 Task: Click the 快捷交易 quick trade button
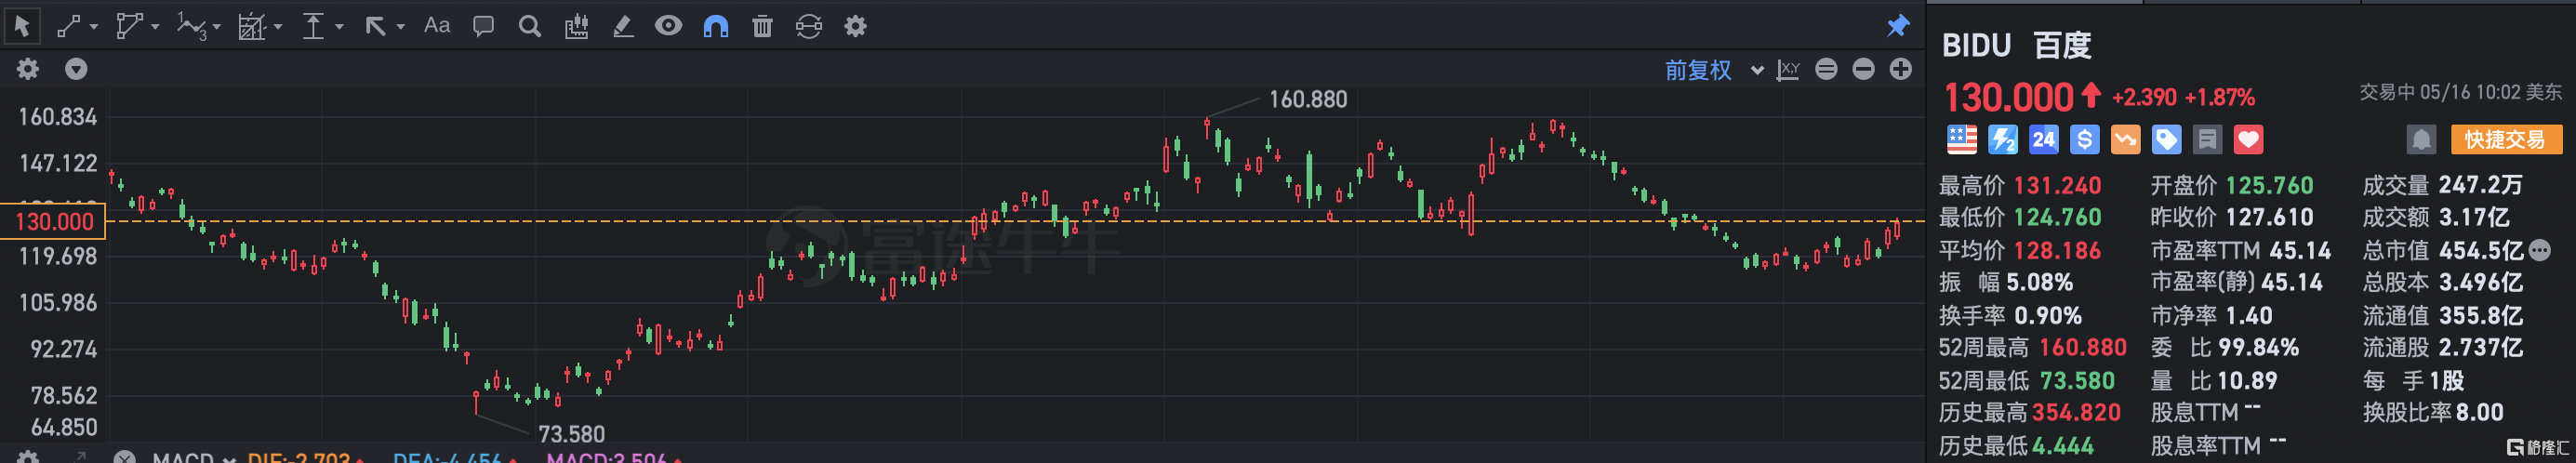2506,140
